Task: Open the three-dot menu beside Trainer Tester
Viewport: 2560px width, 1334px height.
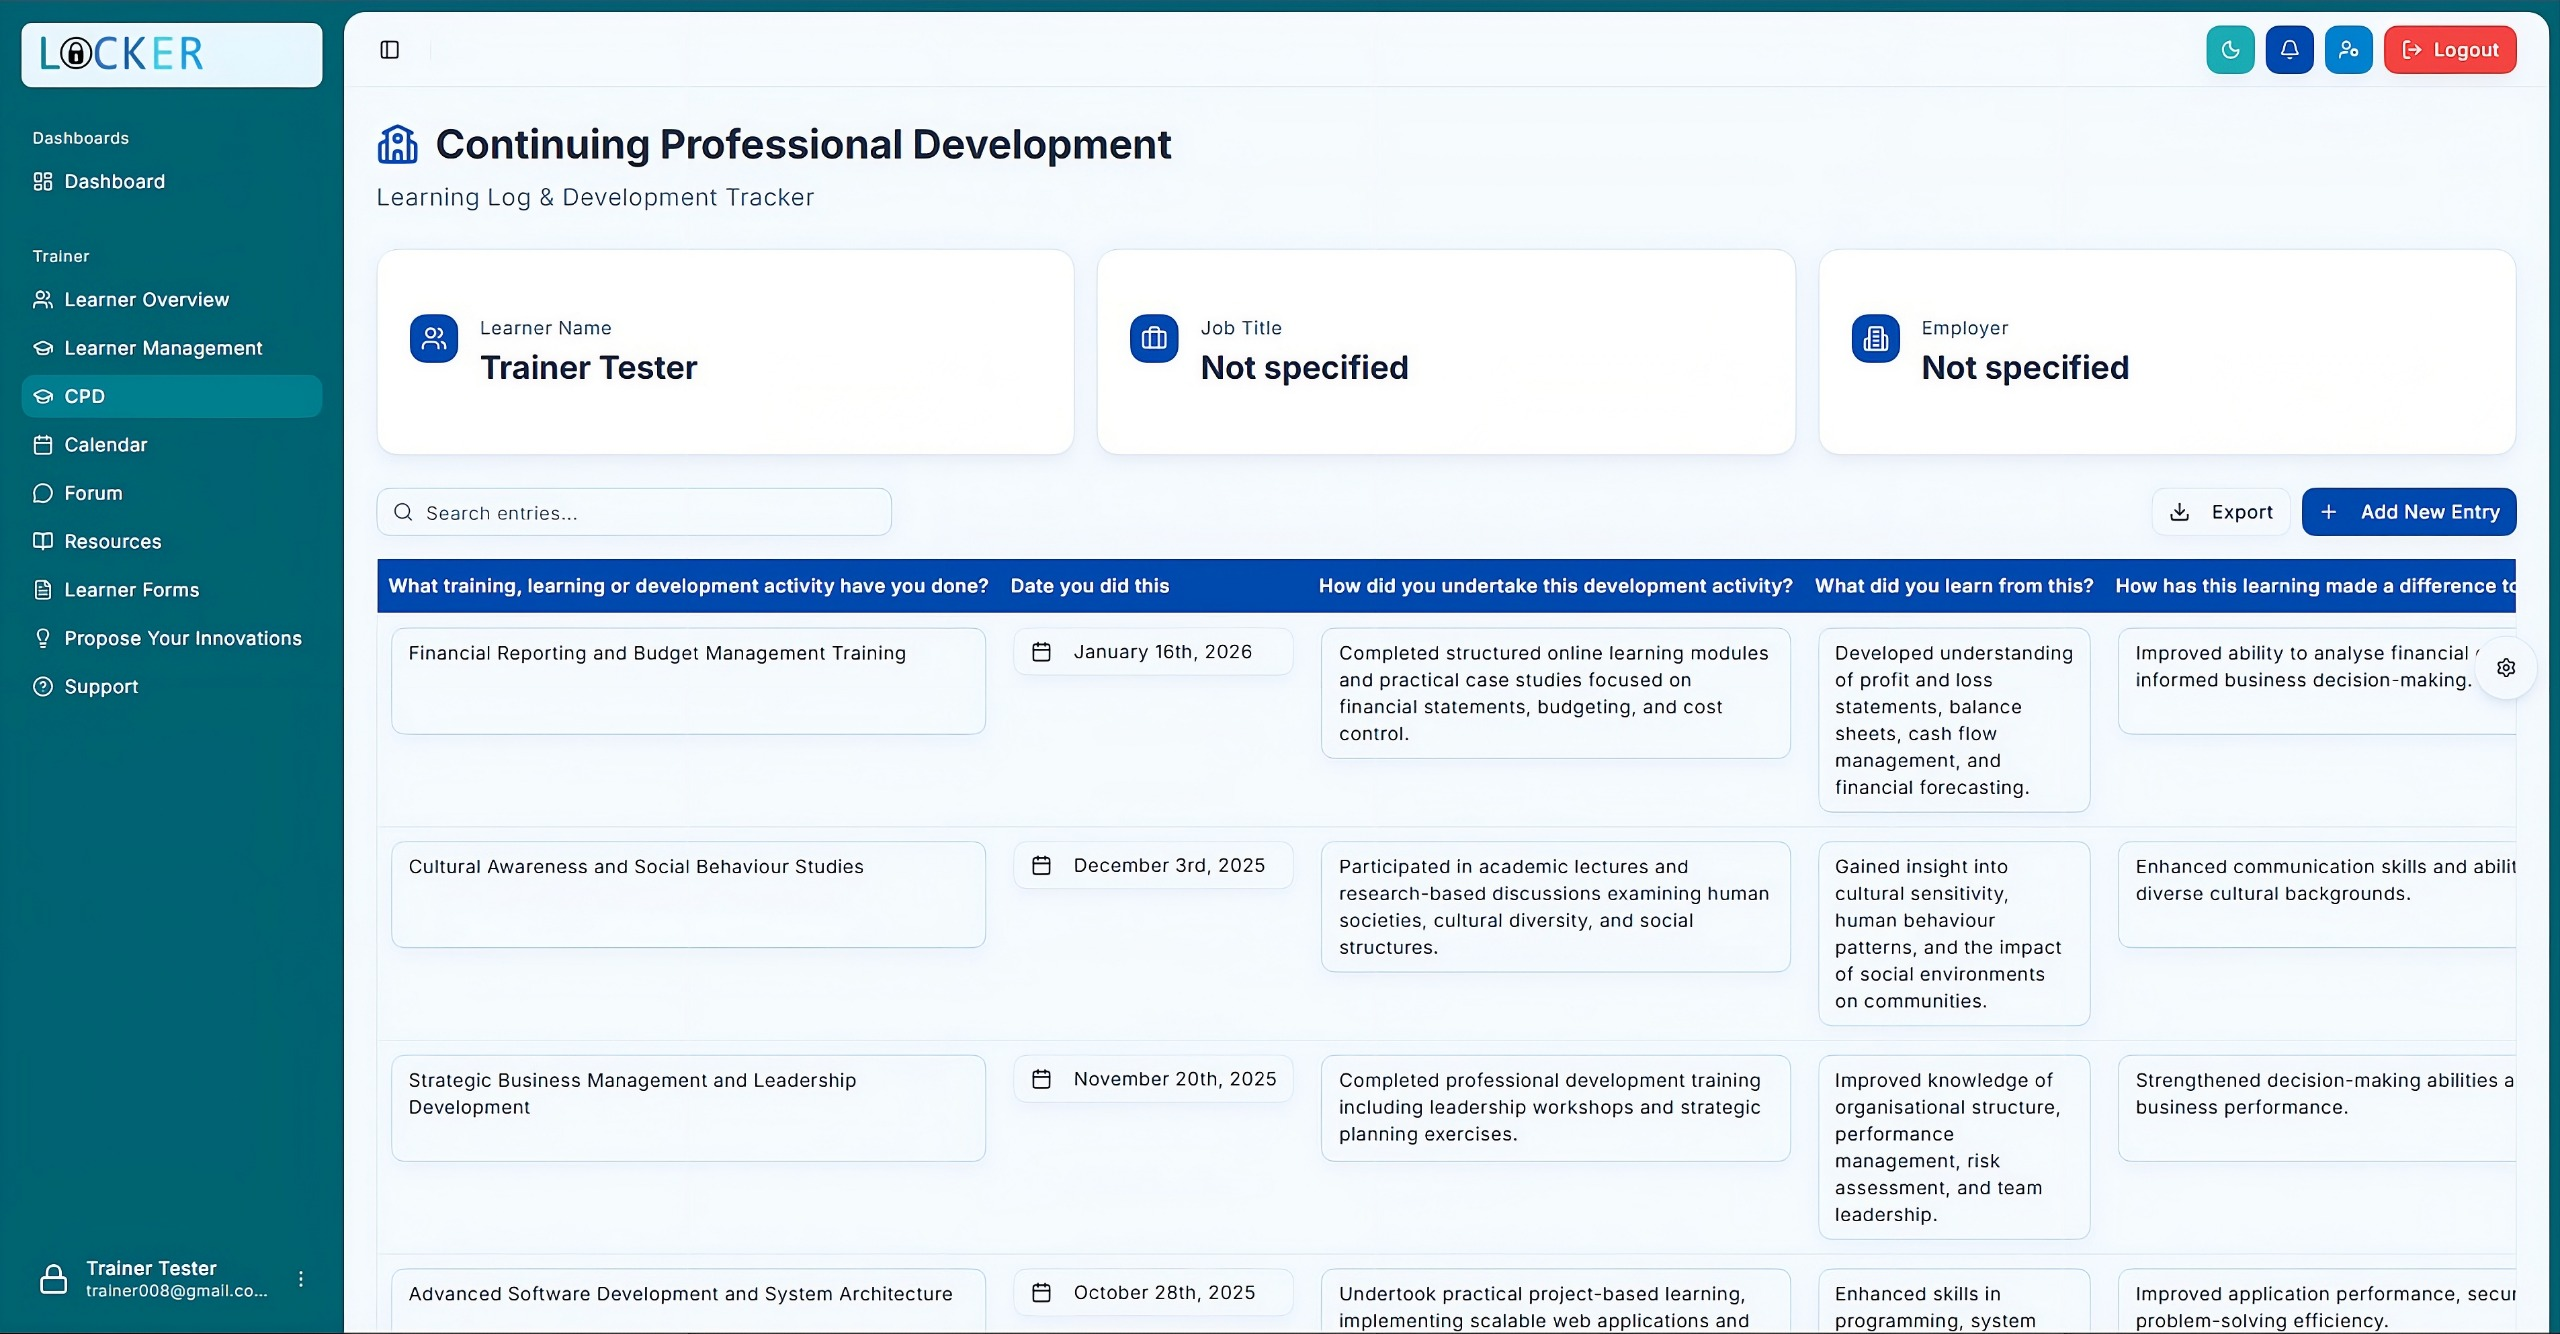Action: [301, 1277]
